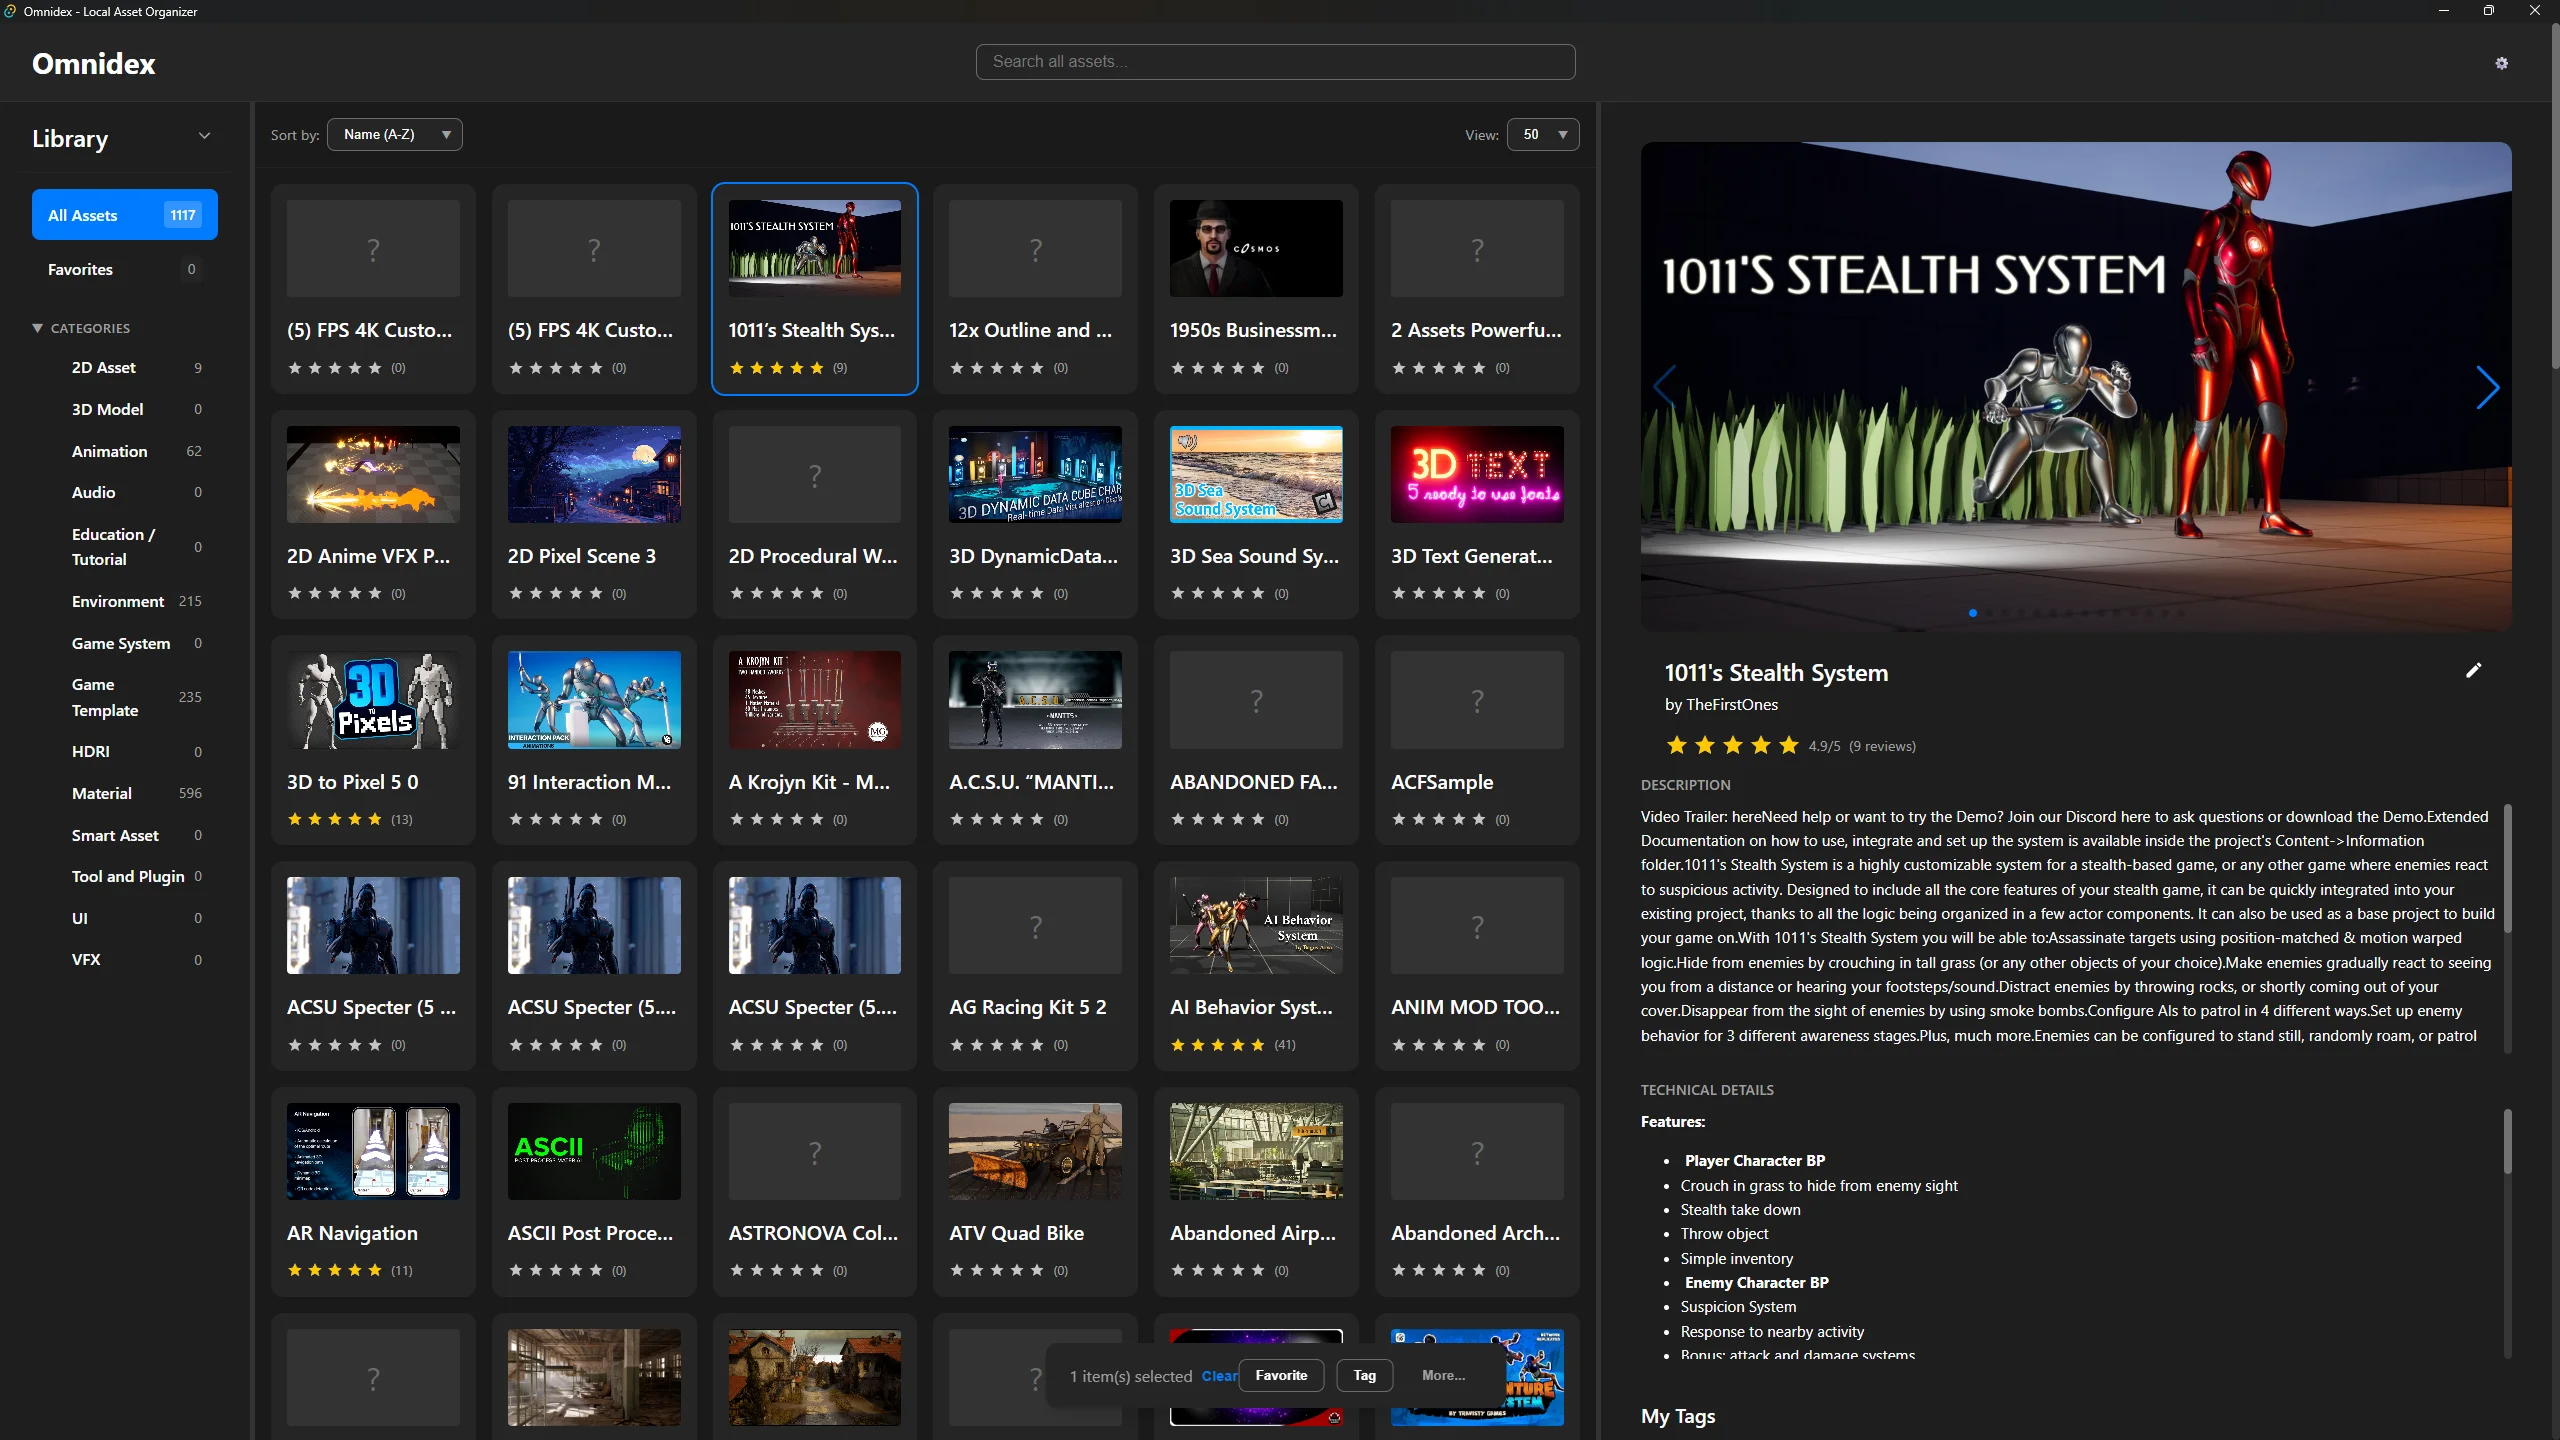2560x1440 pixels.
Task: Click the description text scrollbar
Action: [x=2507, y=870]
